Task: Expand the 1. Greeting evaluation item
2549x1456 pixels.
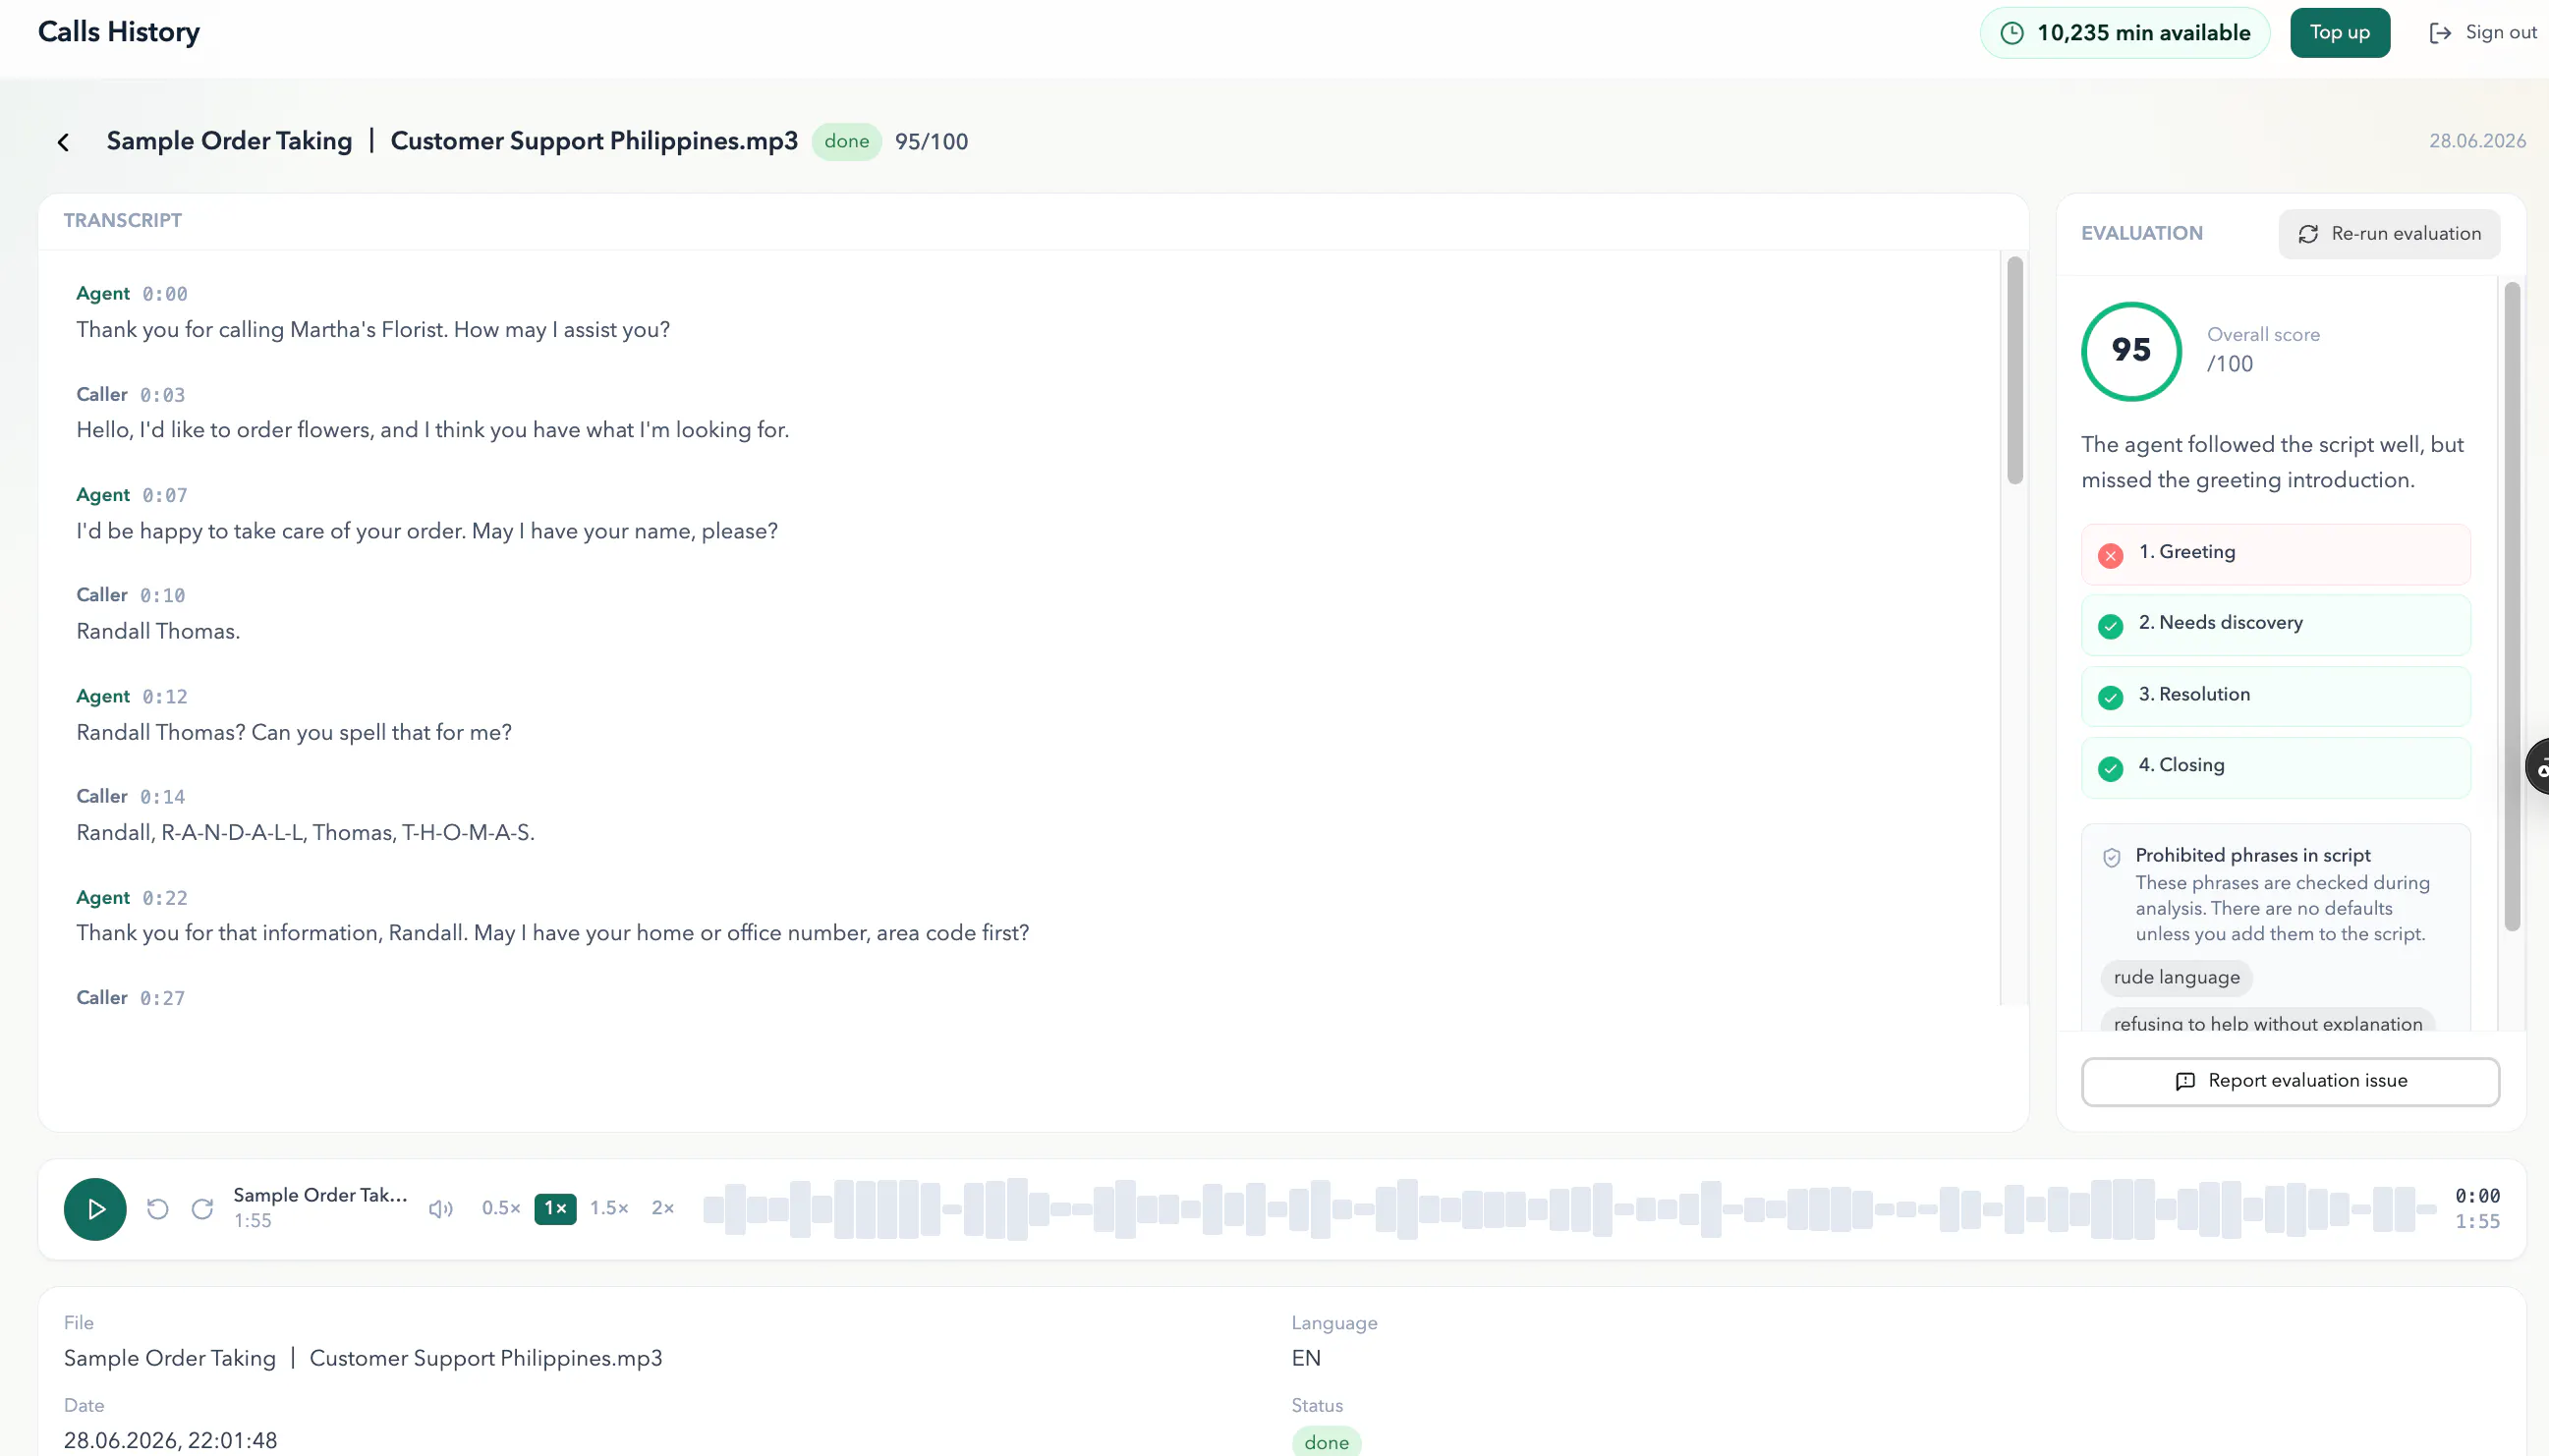Action: 2275,554
